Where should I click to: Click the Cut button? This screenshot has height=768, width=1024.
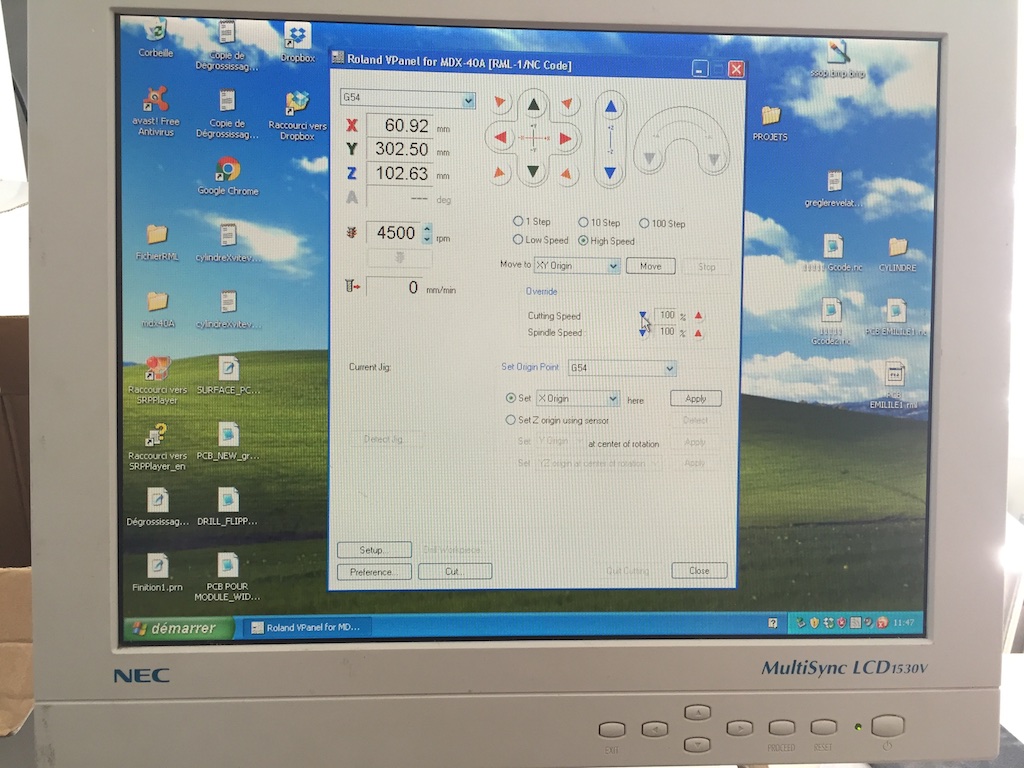pyautogui.click(x=455, y=571)
